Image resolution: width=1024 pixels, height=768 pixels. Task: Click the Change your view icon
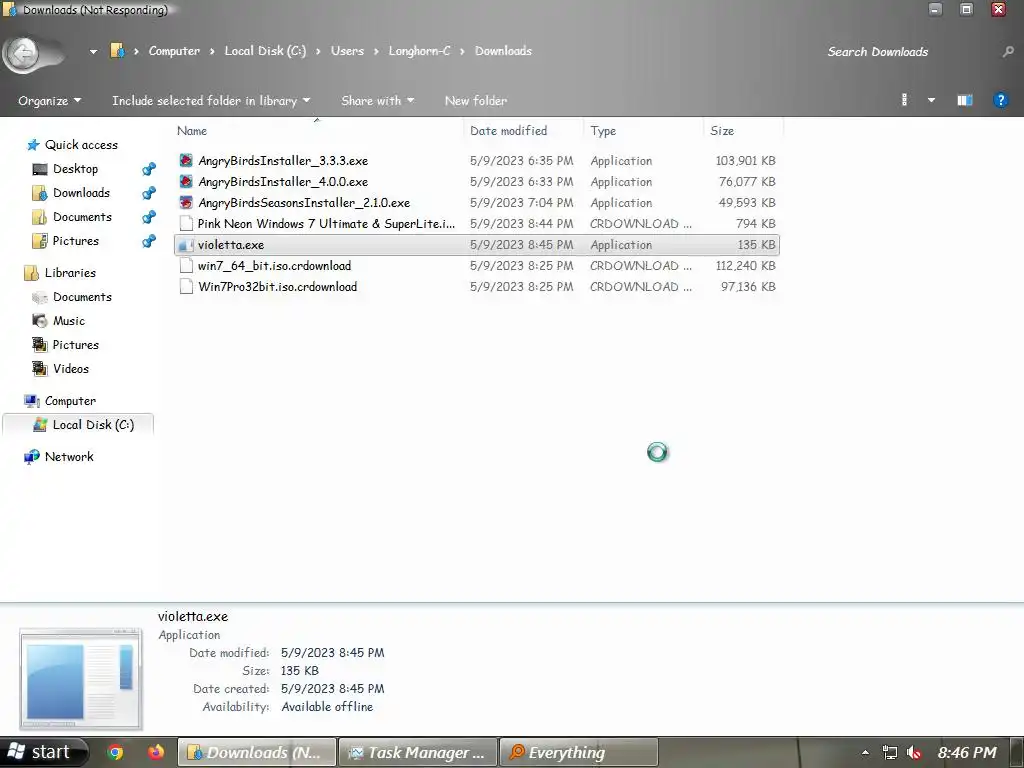pos(904,100)
